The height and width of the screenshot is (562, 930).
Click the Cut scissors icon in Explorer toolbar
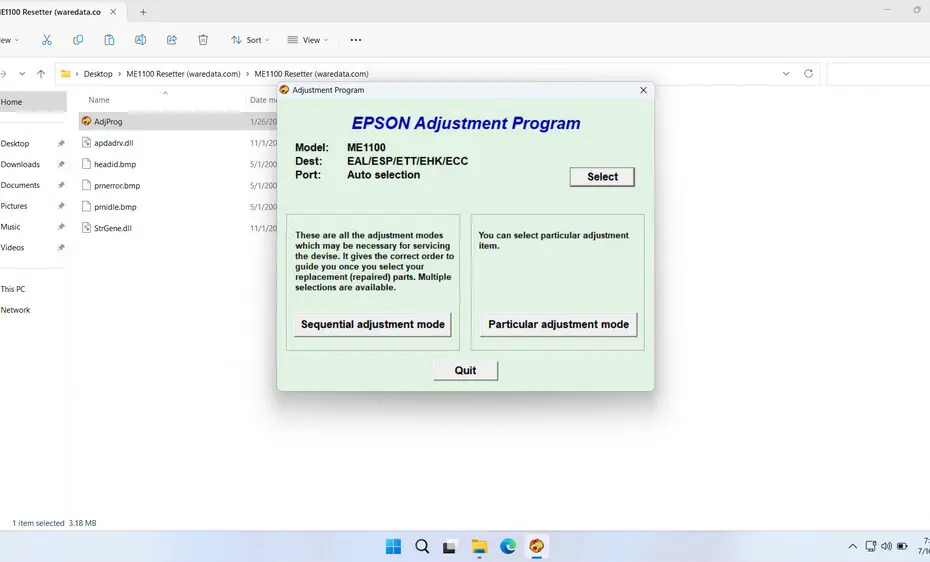point(47,40)
